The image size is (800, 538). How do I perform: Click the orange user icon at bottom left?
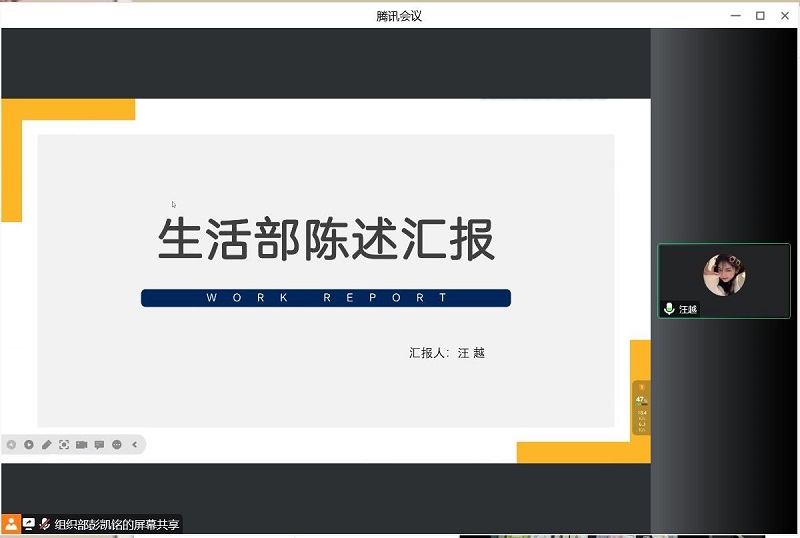[10, 524]
